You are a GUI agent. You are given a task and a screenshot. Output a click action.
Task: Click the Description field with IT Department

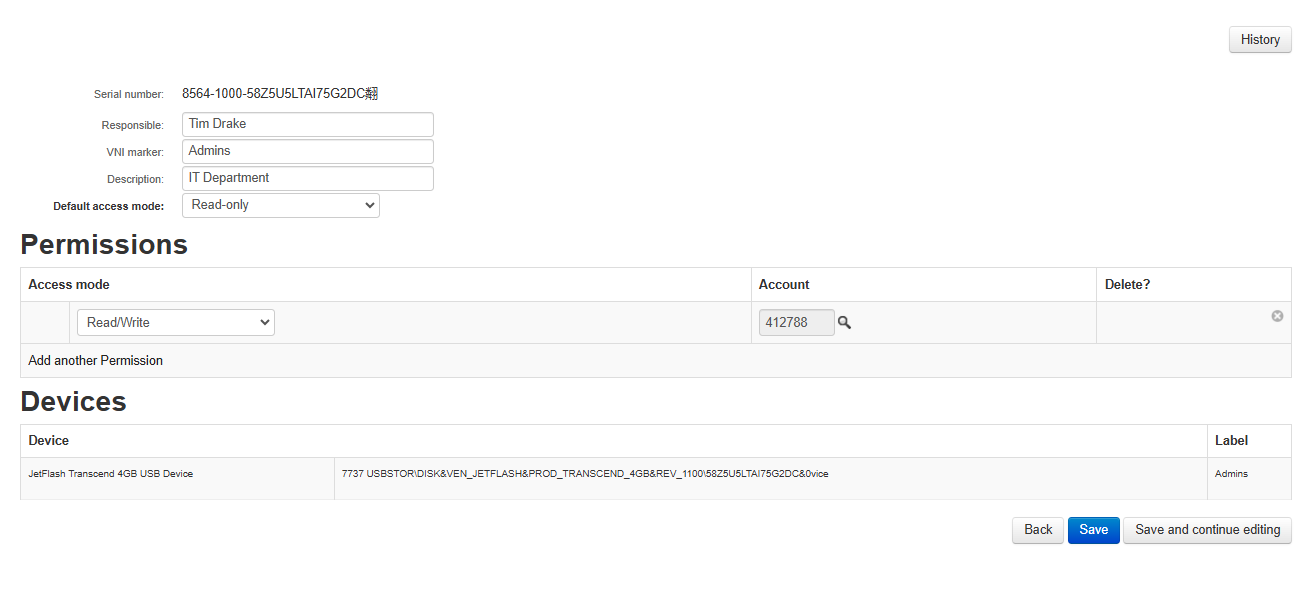(307, 178)
